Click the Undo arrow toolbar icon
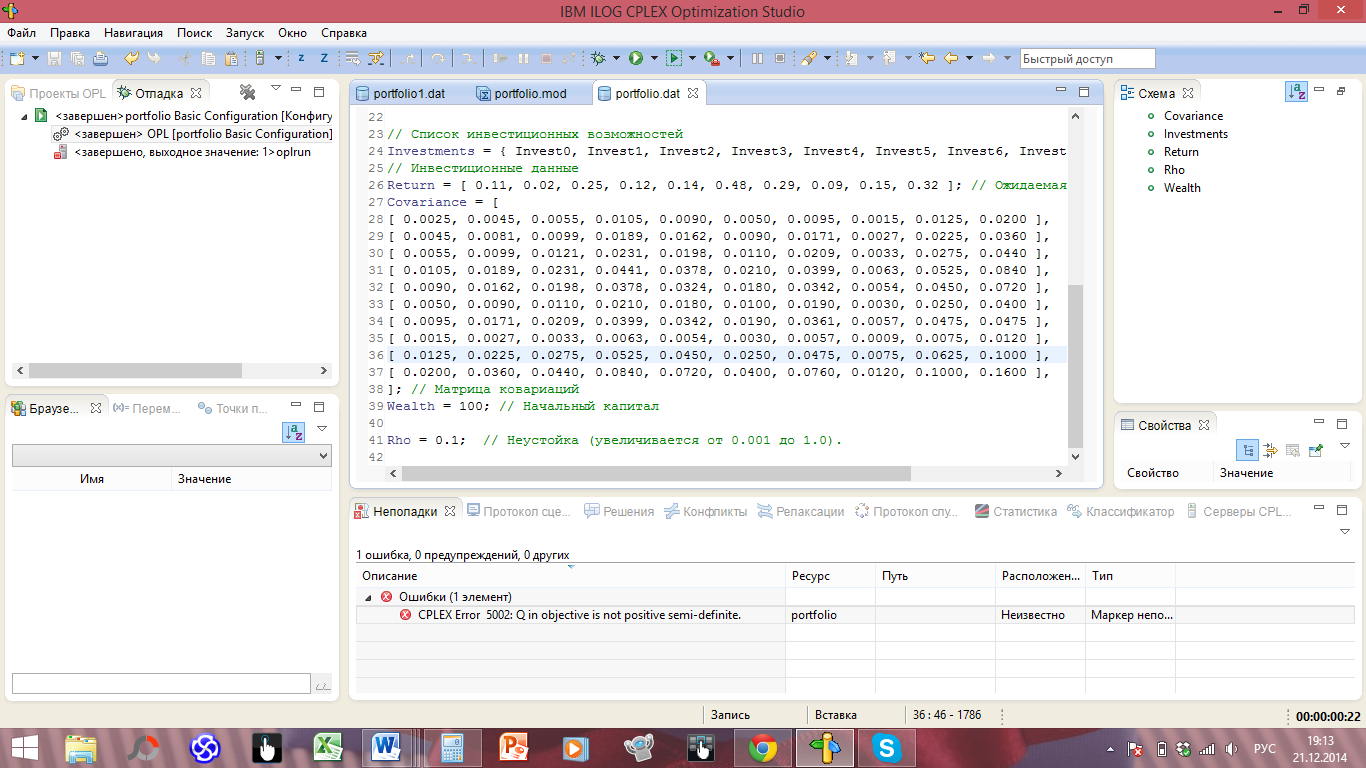 click(131, 59)
